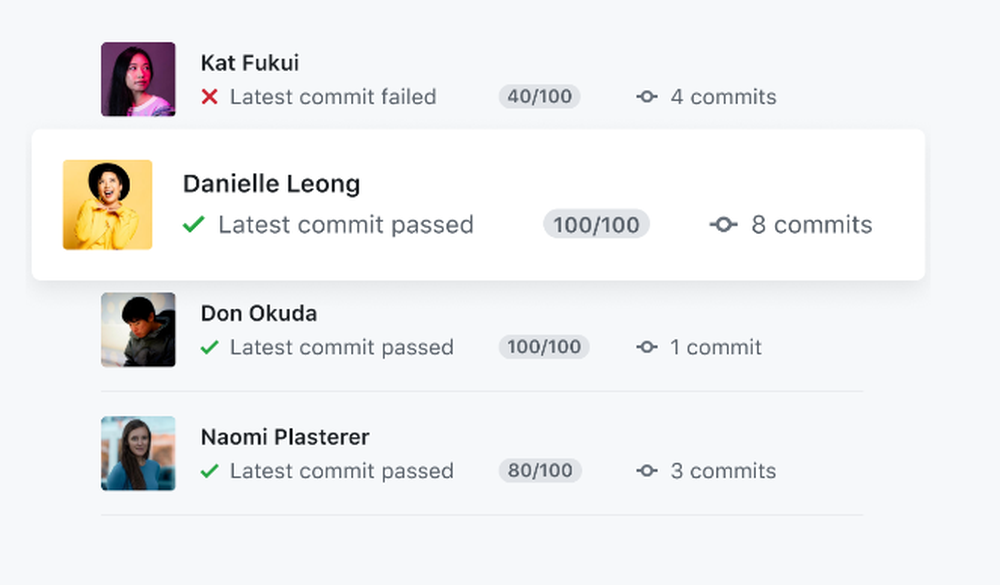Open Danielle Leong's yellow avatar
Screen dimensions: 1000x585
coord(107,204)
